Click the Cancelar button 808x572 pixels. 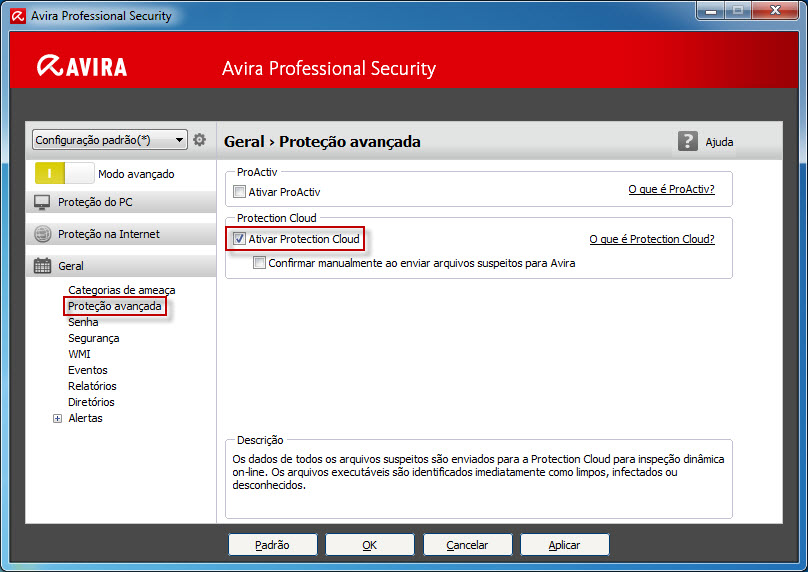coord(467,545)
